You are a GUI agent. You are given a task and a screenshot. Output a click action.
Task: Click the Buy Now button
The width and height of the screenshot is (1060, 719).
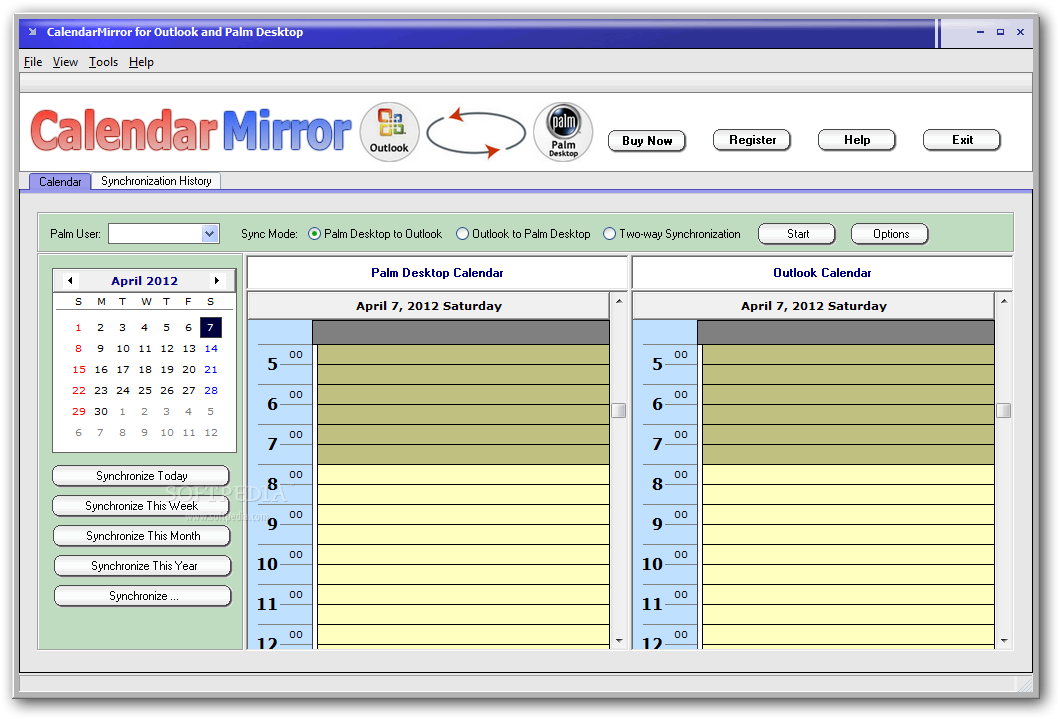pos(647,141)
